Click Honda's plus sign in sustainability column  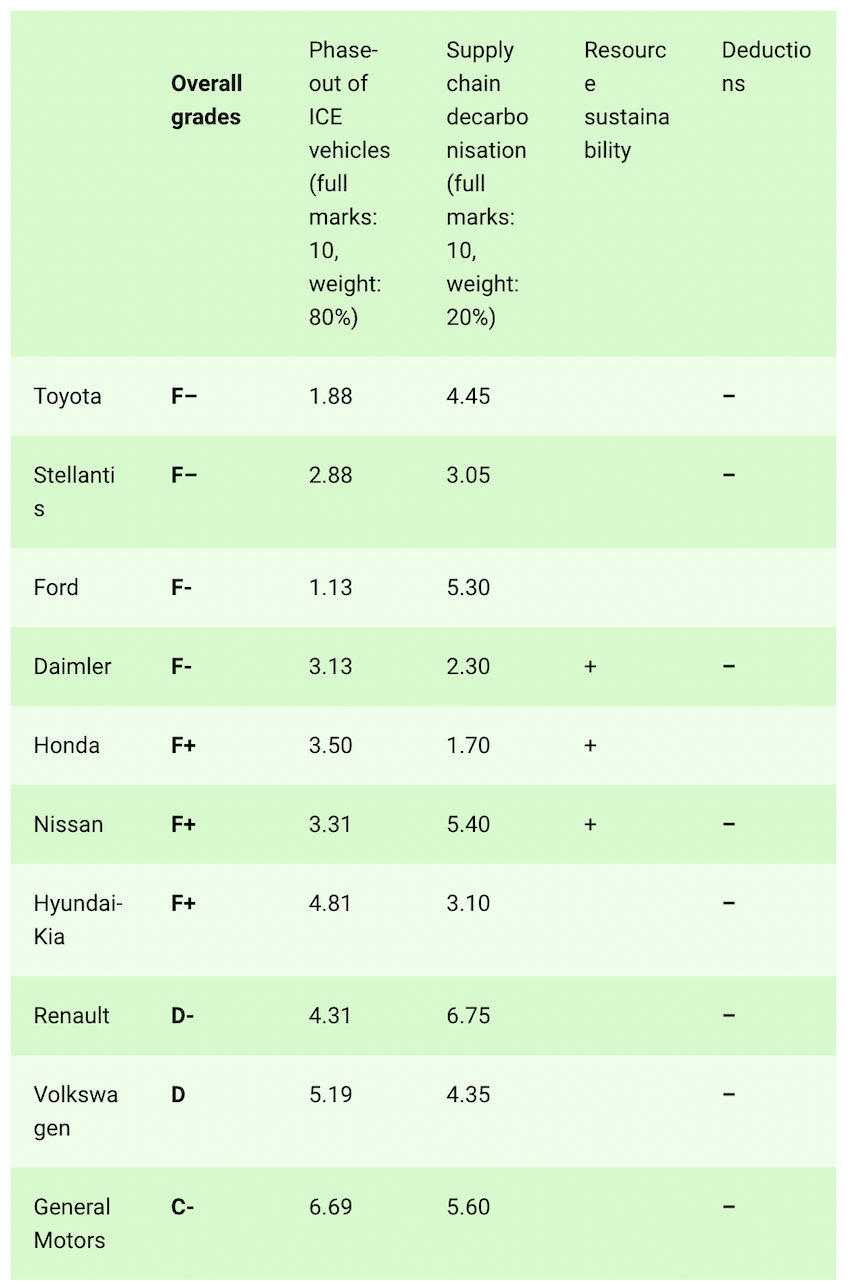point(590,746)
